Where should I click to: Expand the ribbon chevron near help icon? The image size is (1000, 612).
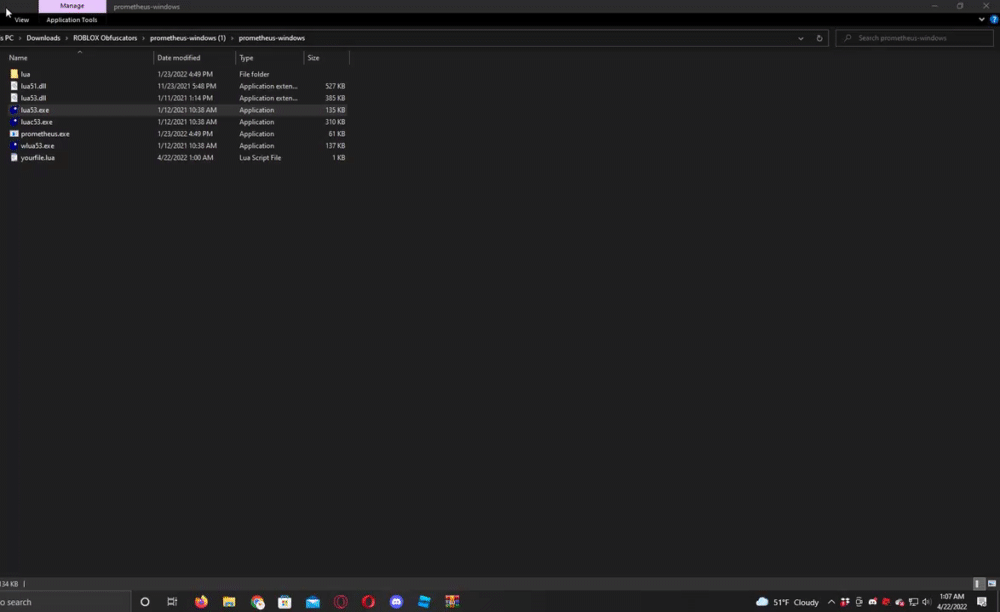tap(982, 20)
